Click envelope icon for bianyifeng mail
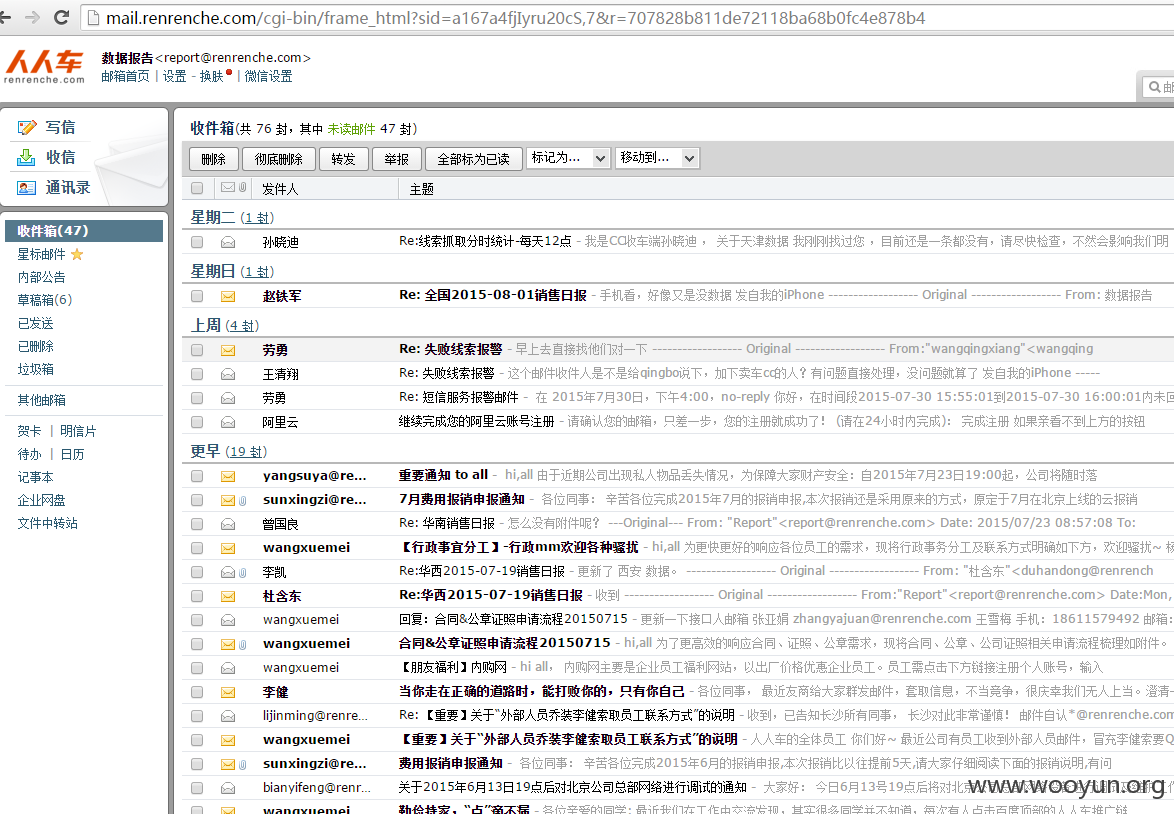This screenshot has height=814, width=1174. pos(228,788)
